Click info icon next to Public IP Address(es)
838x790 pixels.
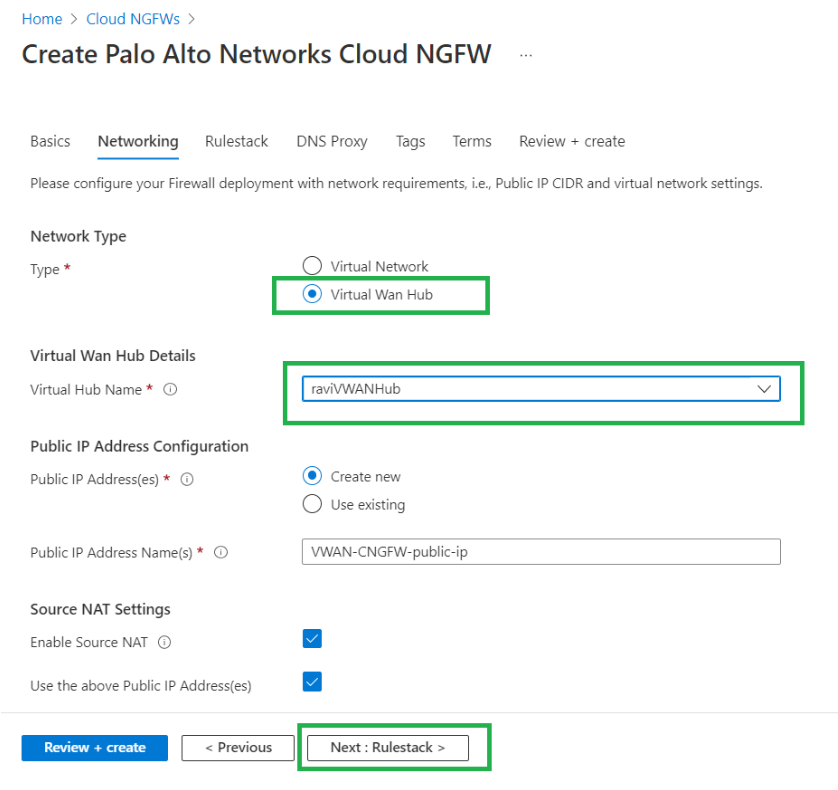click(x=187, y=479)
